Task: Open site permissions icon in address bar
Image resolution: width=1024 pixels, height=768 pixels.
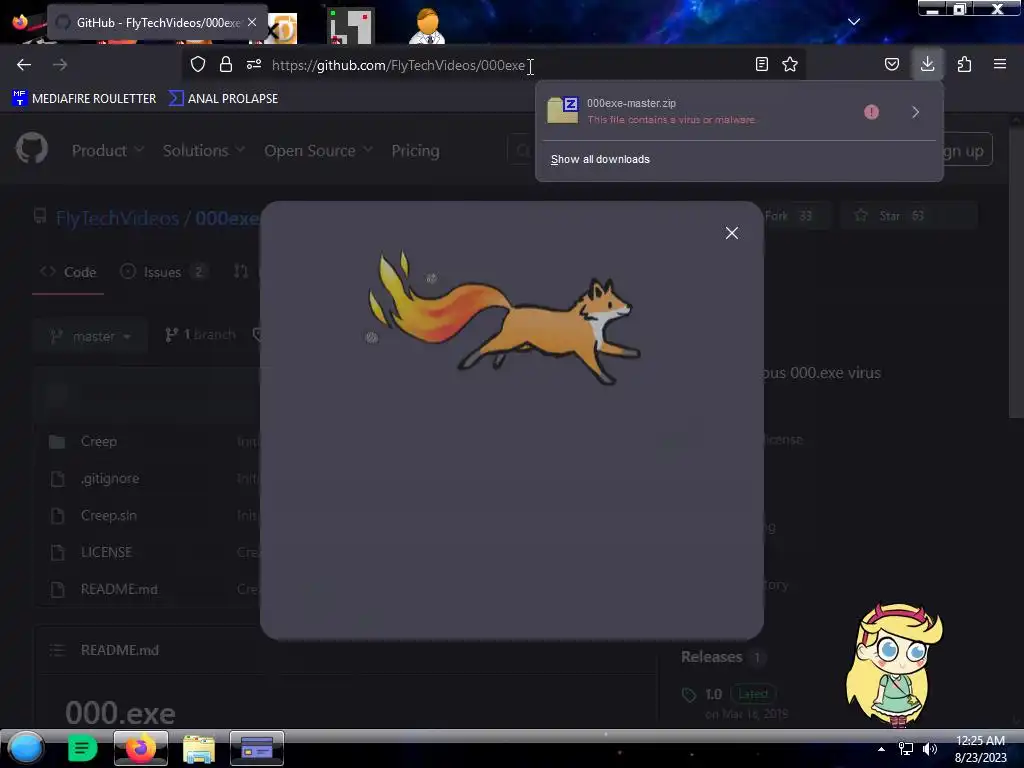Action: point(254,65)
